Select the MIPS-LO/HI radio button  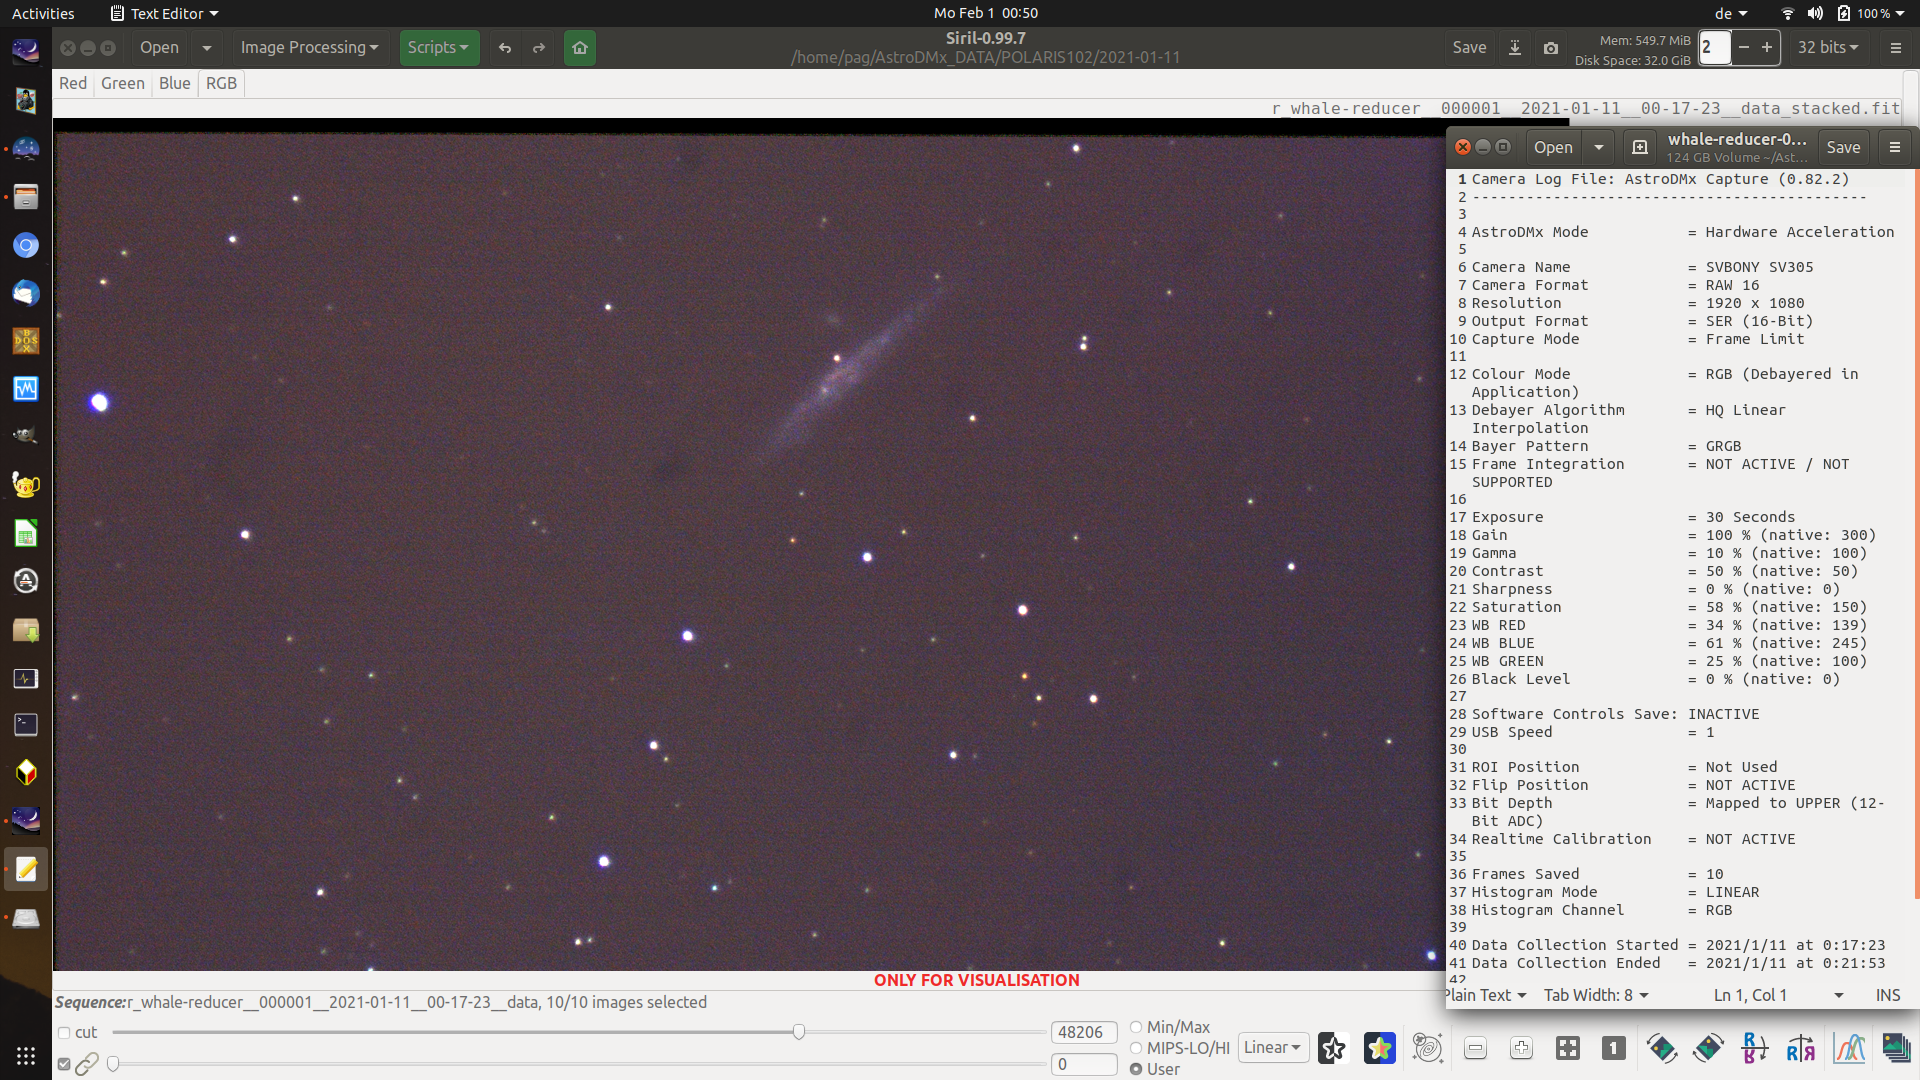click(1136, 1048)
